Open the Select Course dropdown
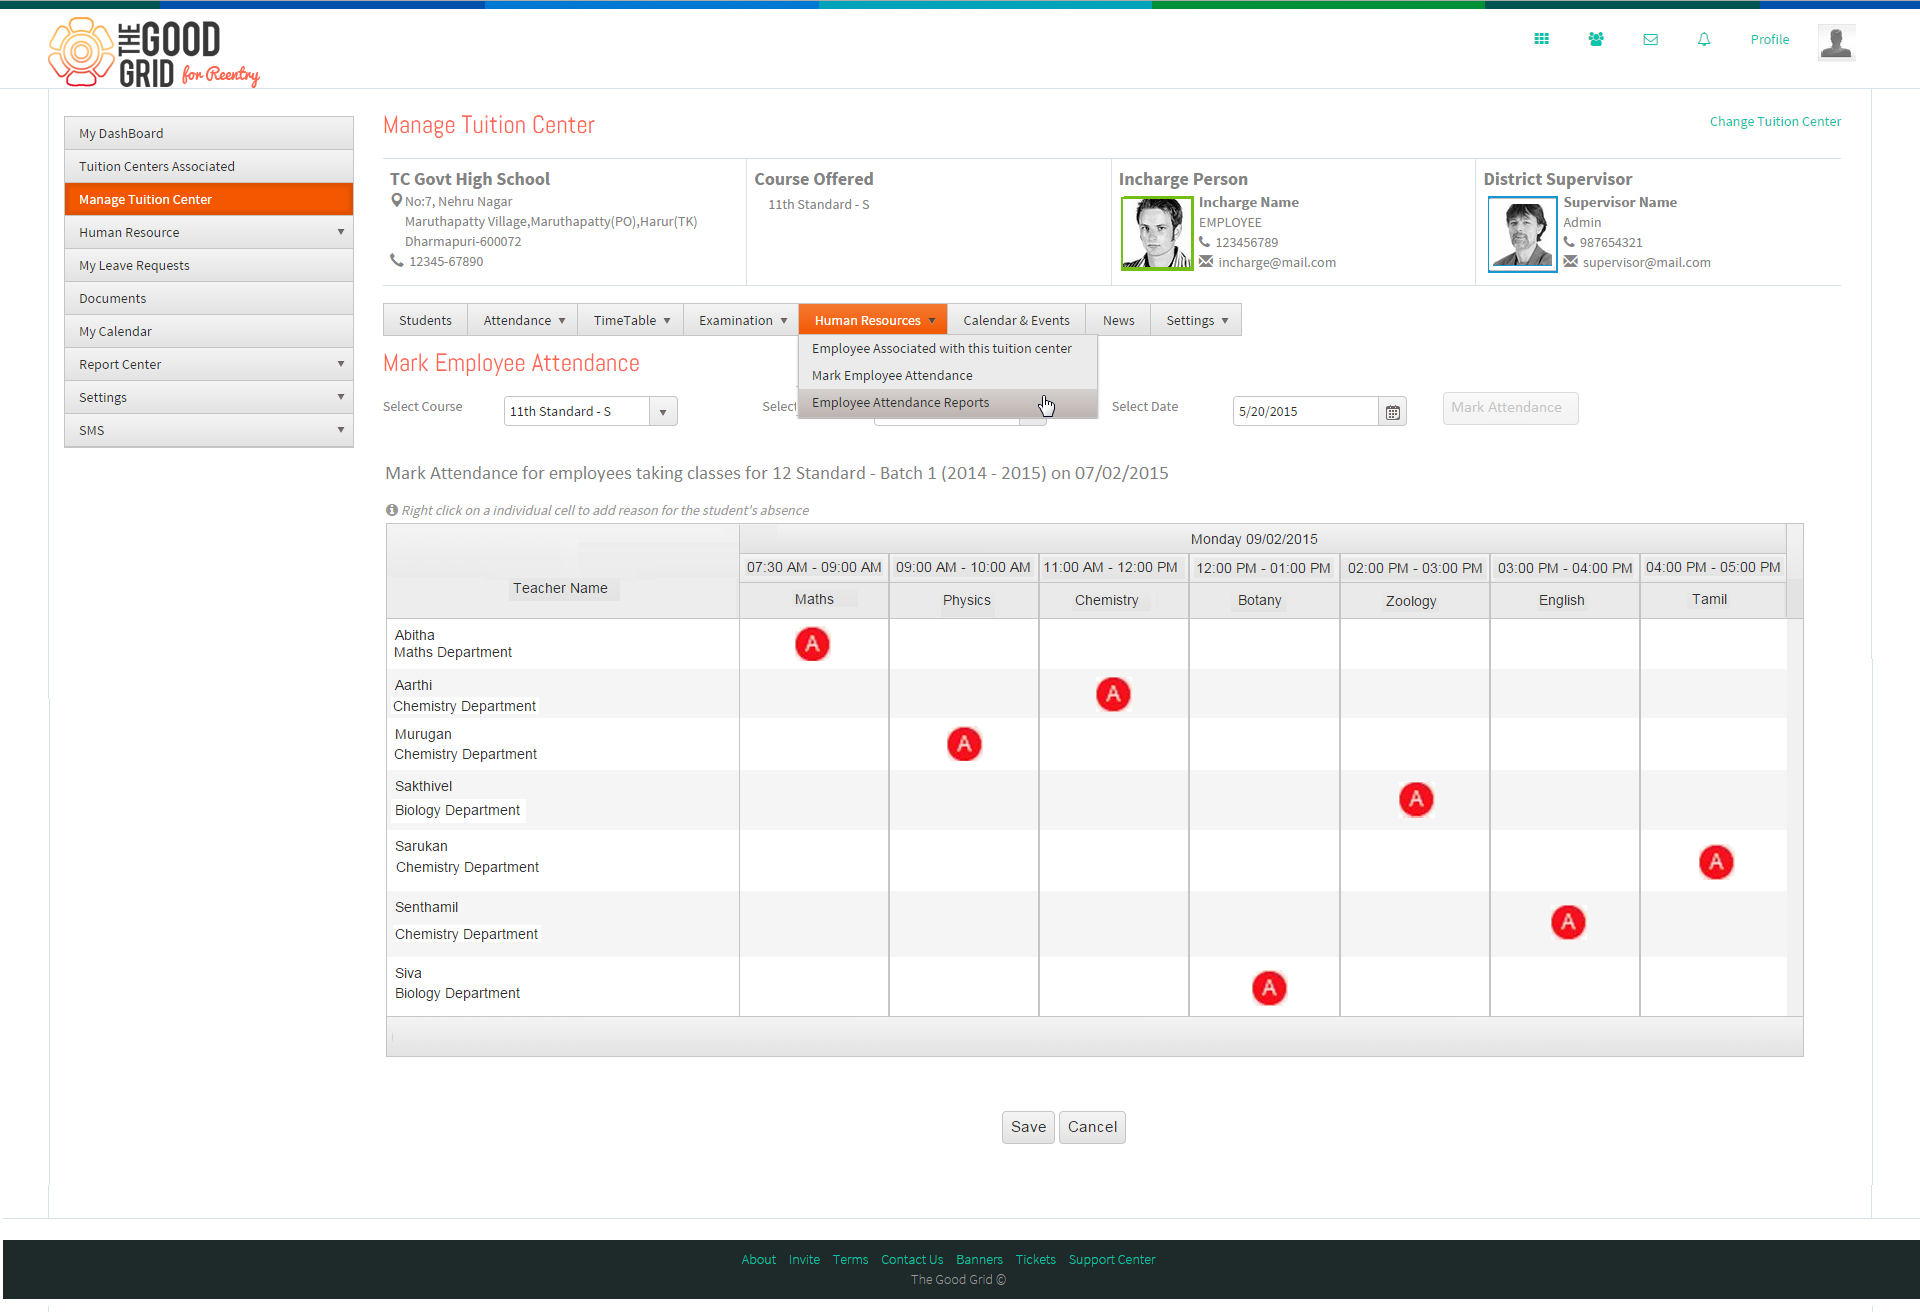 coord(590,411)
